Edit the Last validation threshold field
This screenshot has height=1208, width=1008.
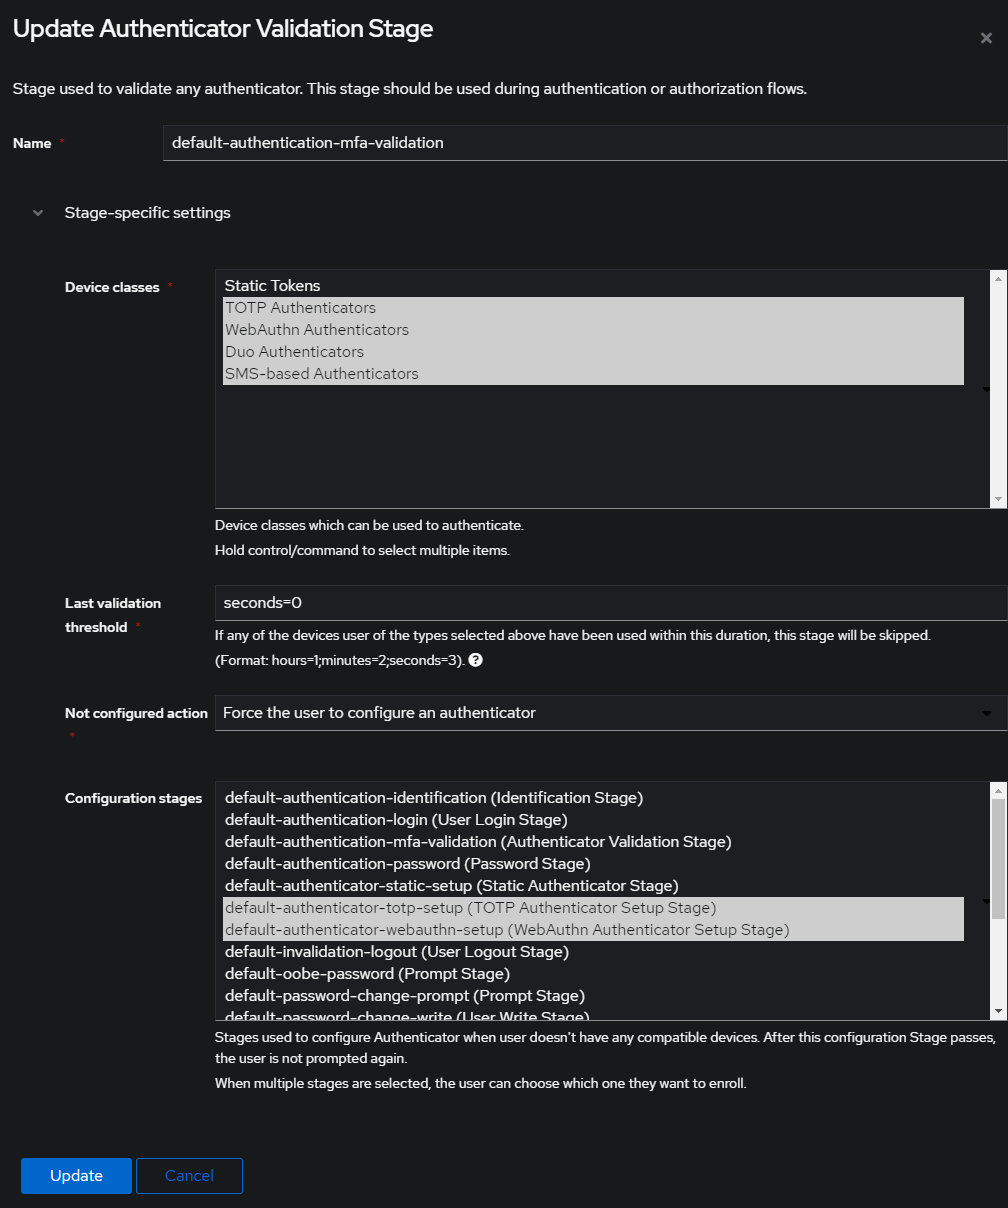click(611, 603)
